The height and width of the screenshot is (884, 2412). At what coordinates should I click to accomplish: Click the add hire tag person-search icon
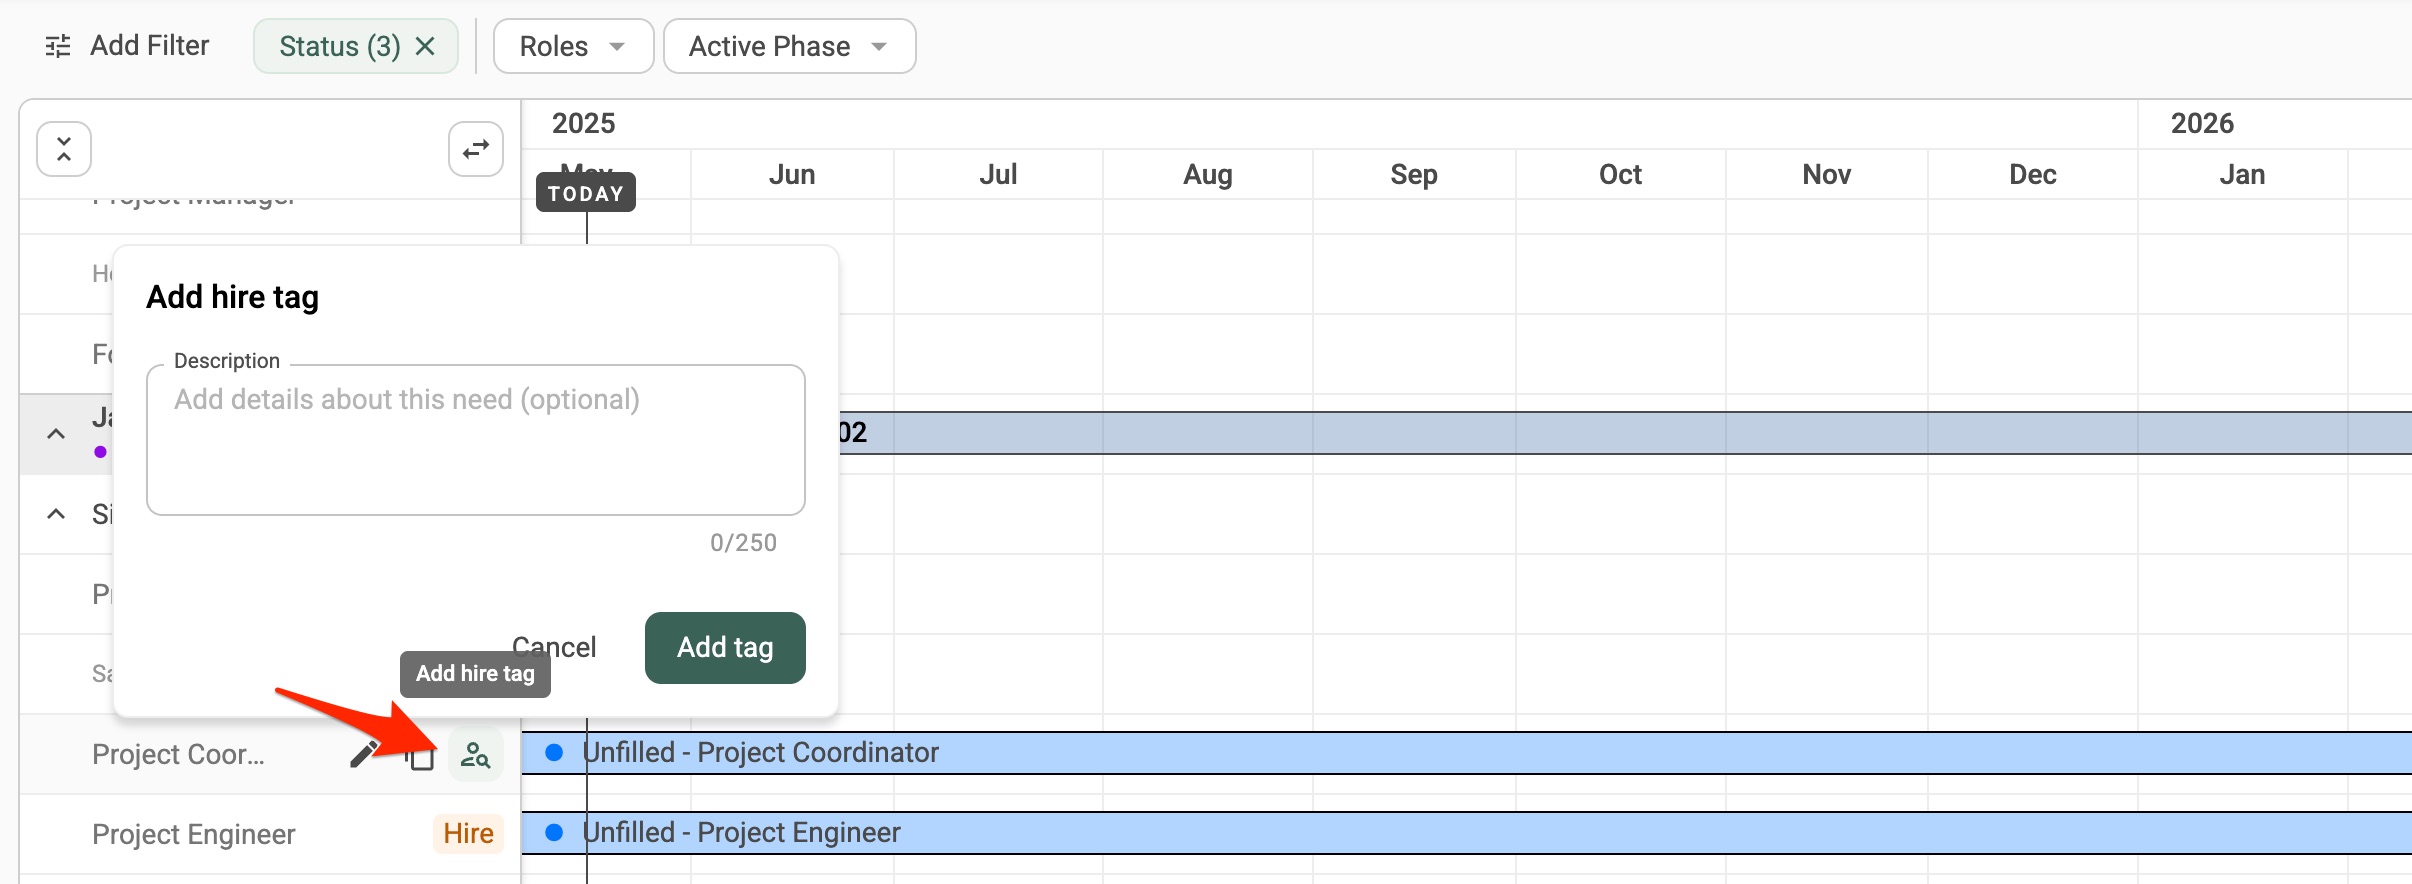tap(476, 754)
